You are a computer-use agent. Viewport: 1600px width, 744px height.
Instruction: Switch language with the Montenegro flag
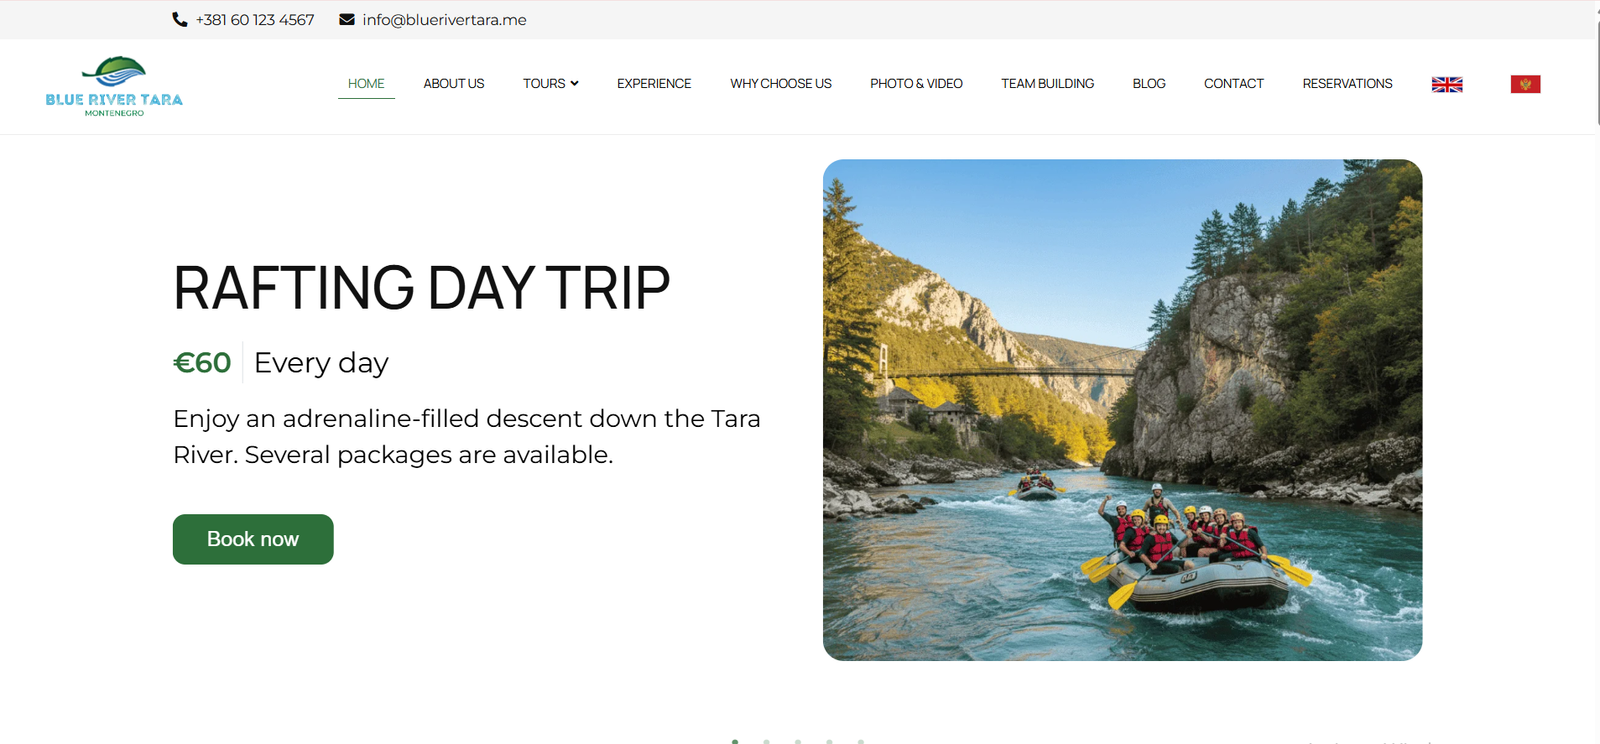[1525, 85]
